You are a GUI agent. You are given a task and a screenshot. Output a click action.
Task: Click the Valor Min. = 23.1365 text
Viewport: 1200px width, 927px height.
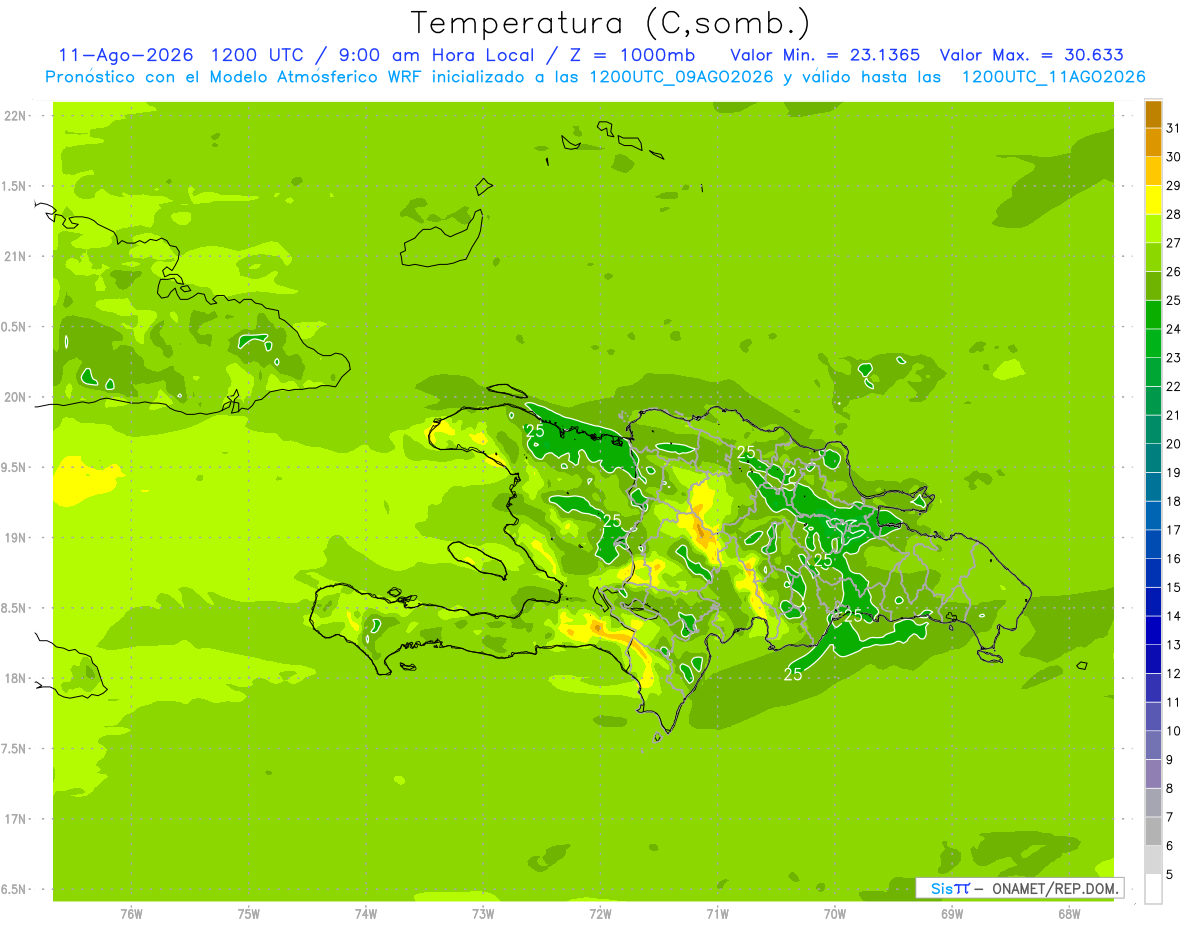click(825, 55)
